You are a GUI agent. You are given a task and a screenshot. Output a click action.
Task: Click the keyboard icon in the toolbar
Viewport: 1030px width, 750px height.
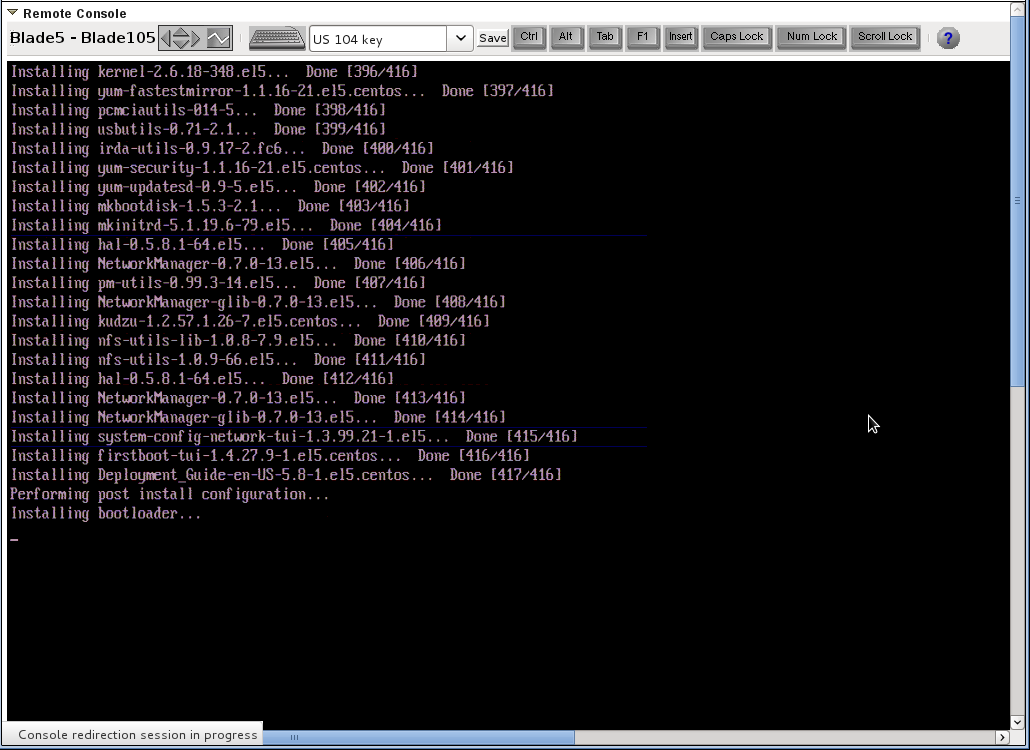click(x=277, y=38)
